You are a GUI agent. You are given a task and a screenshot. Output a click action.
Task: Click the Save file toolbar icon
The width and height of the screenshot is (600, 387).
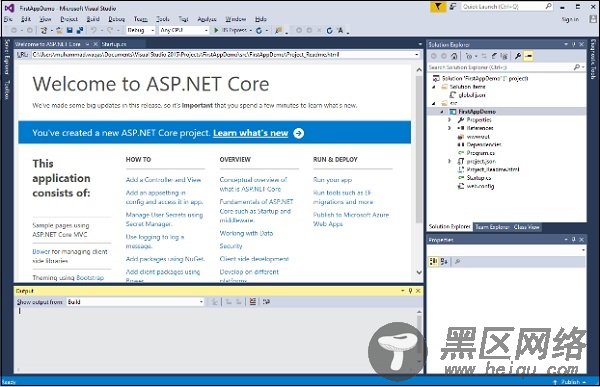click(70, 30)
